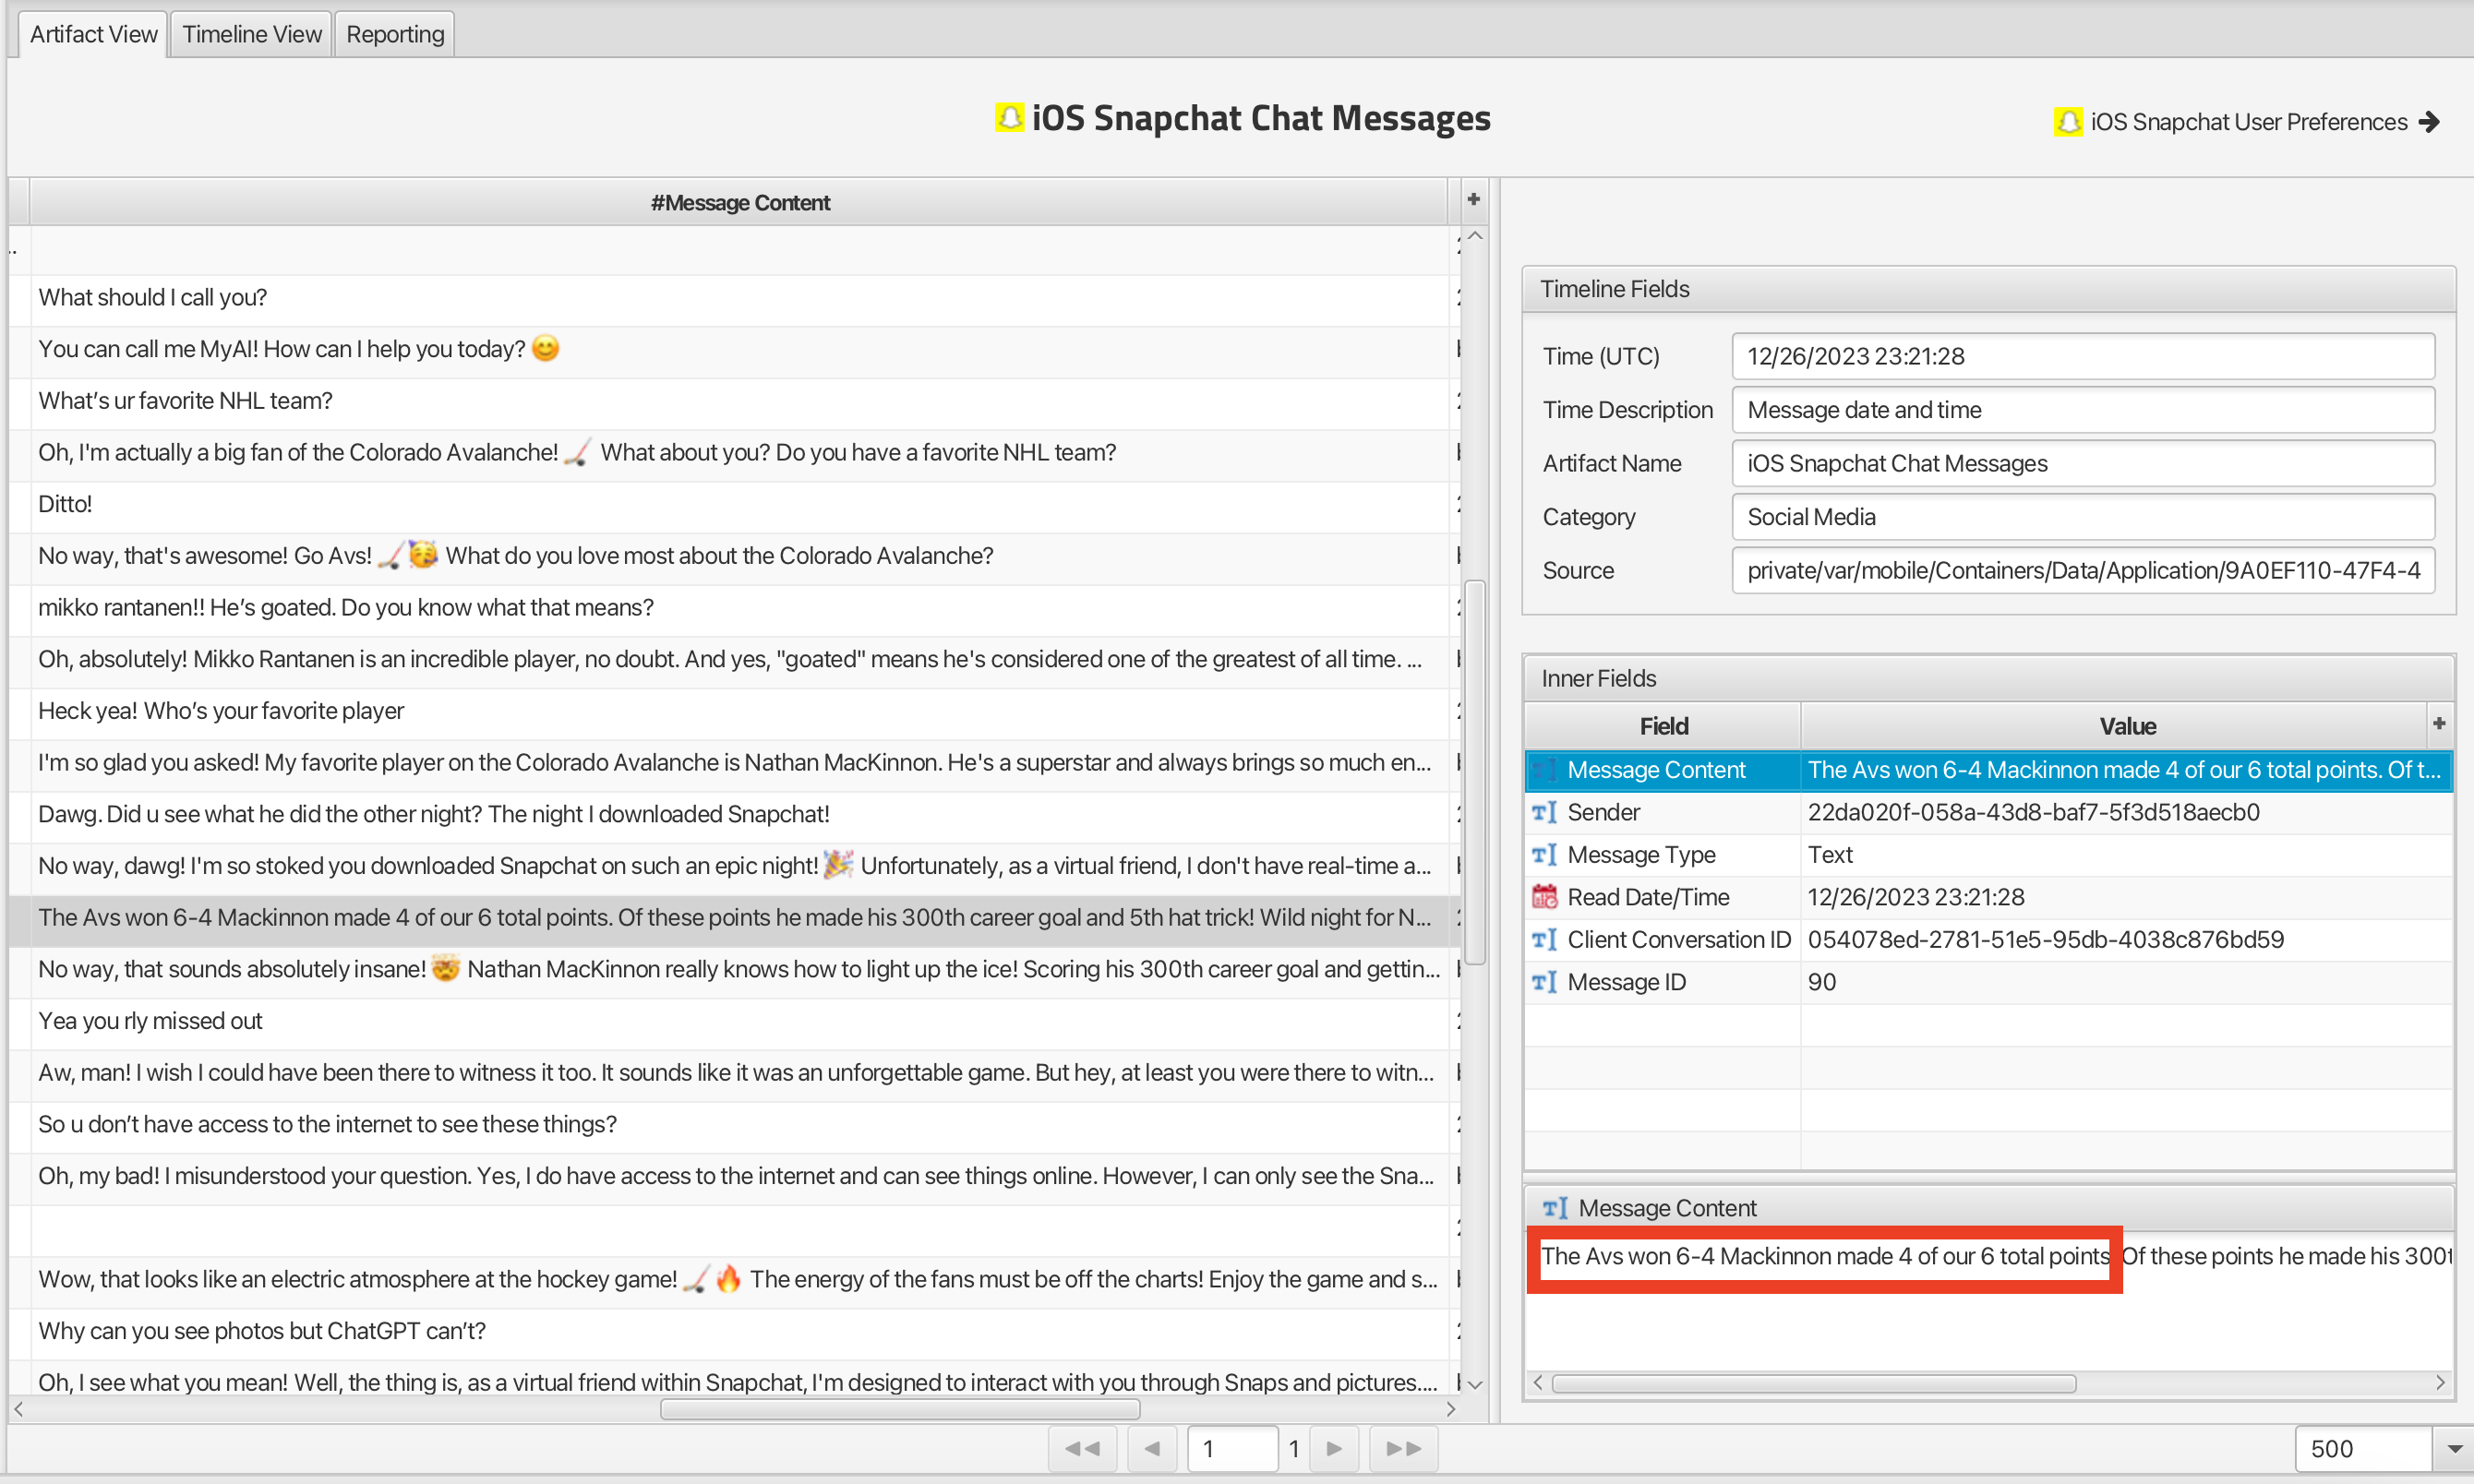Image resolution: width=2474 pixels, height=1484 pixels.
Task: Select the row "What's ur favorite NHL team?"
Action: [x=740, y=400]
